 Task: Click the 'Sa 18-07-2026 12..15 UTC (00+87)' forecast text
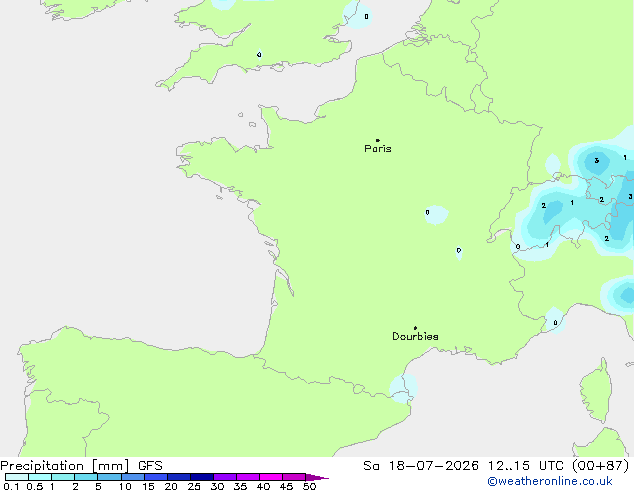[x=496, y=466]
